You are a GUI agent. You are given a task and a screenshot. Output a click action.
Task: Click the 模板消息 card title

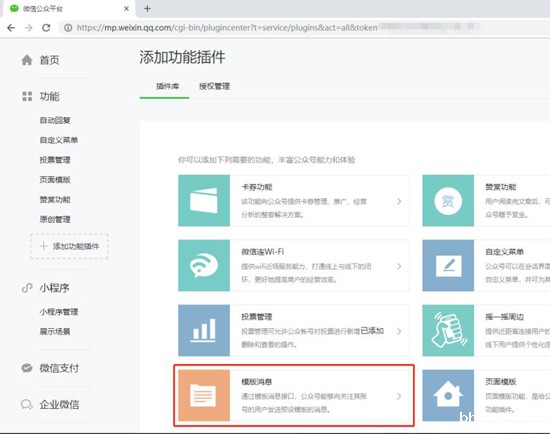click(x=257, y=382)
